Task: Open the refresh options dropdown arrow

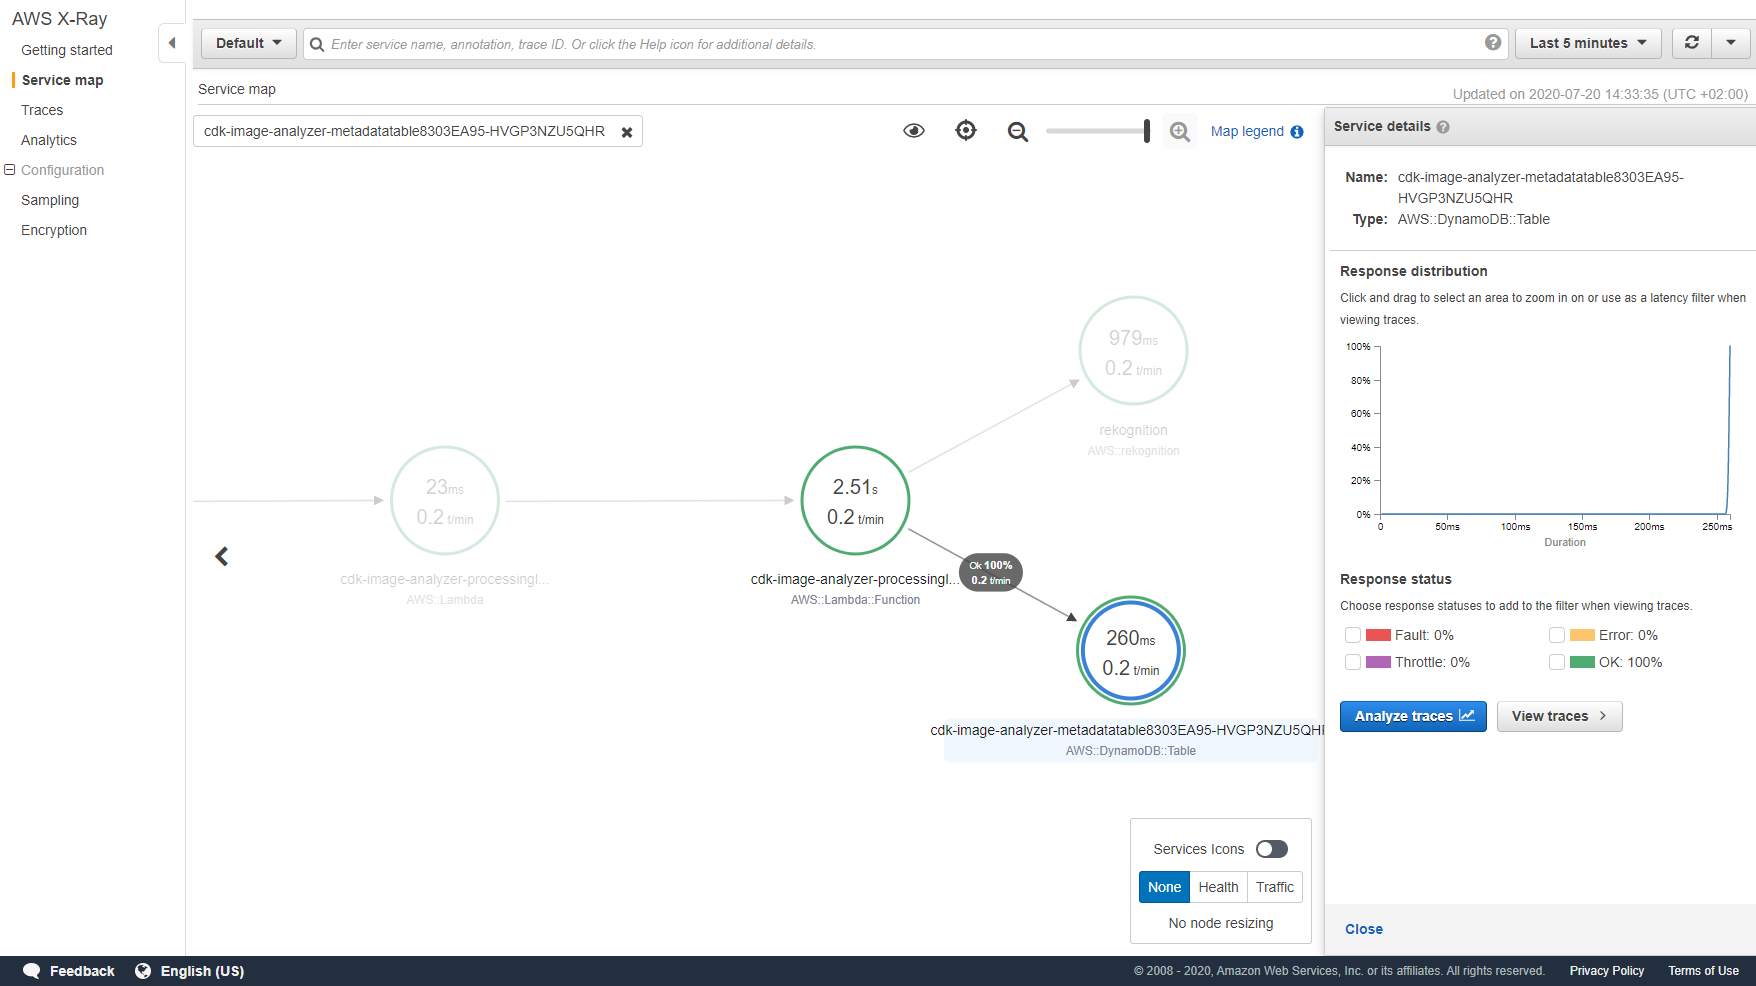Action: click(1731, 43)
